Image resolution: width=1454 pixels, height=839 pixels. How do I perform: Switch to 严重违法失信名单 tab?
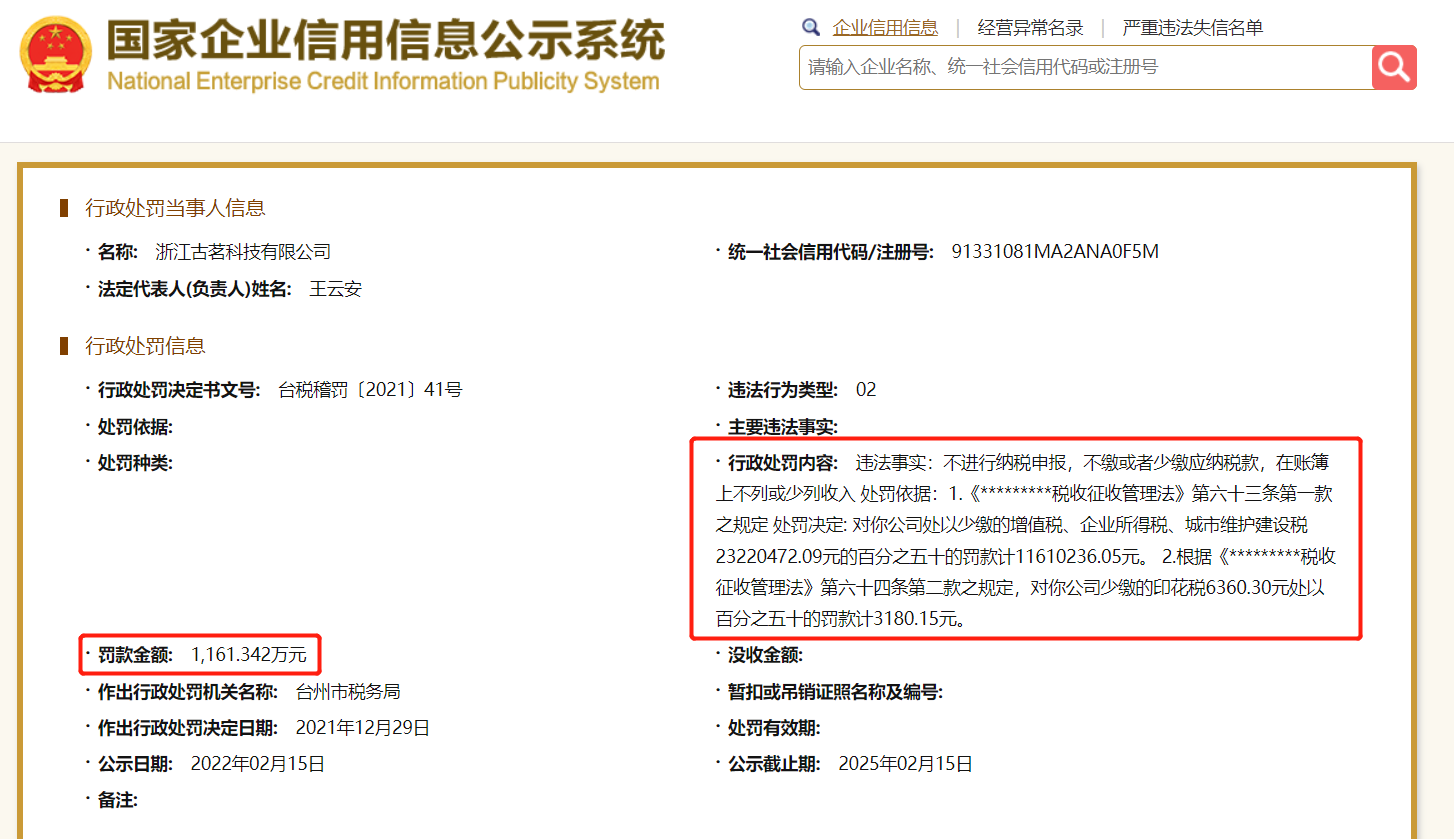tap(1192, 28)
